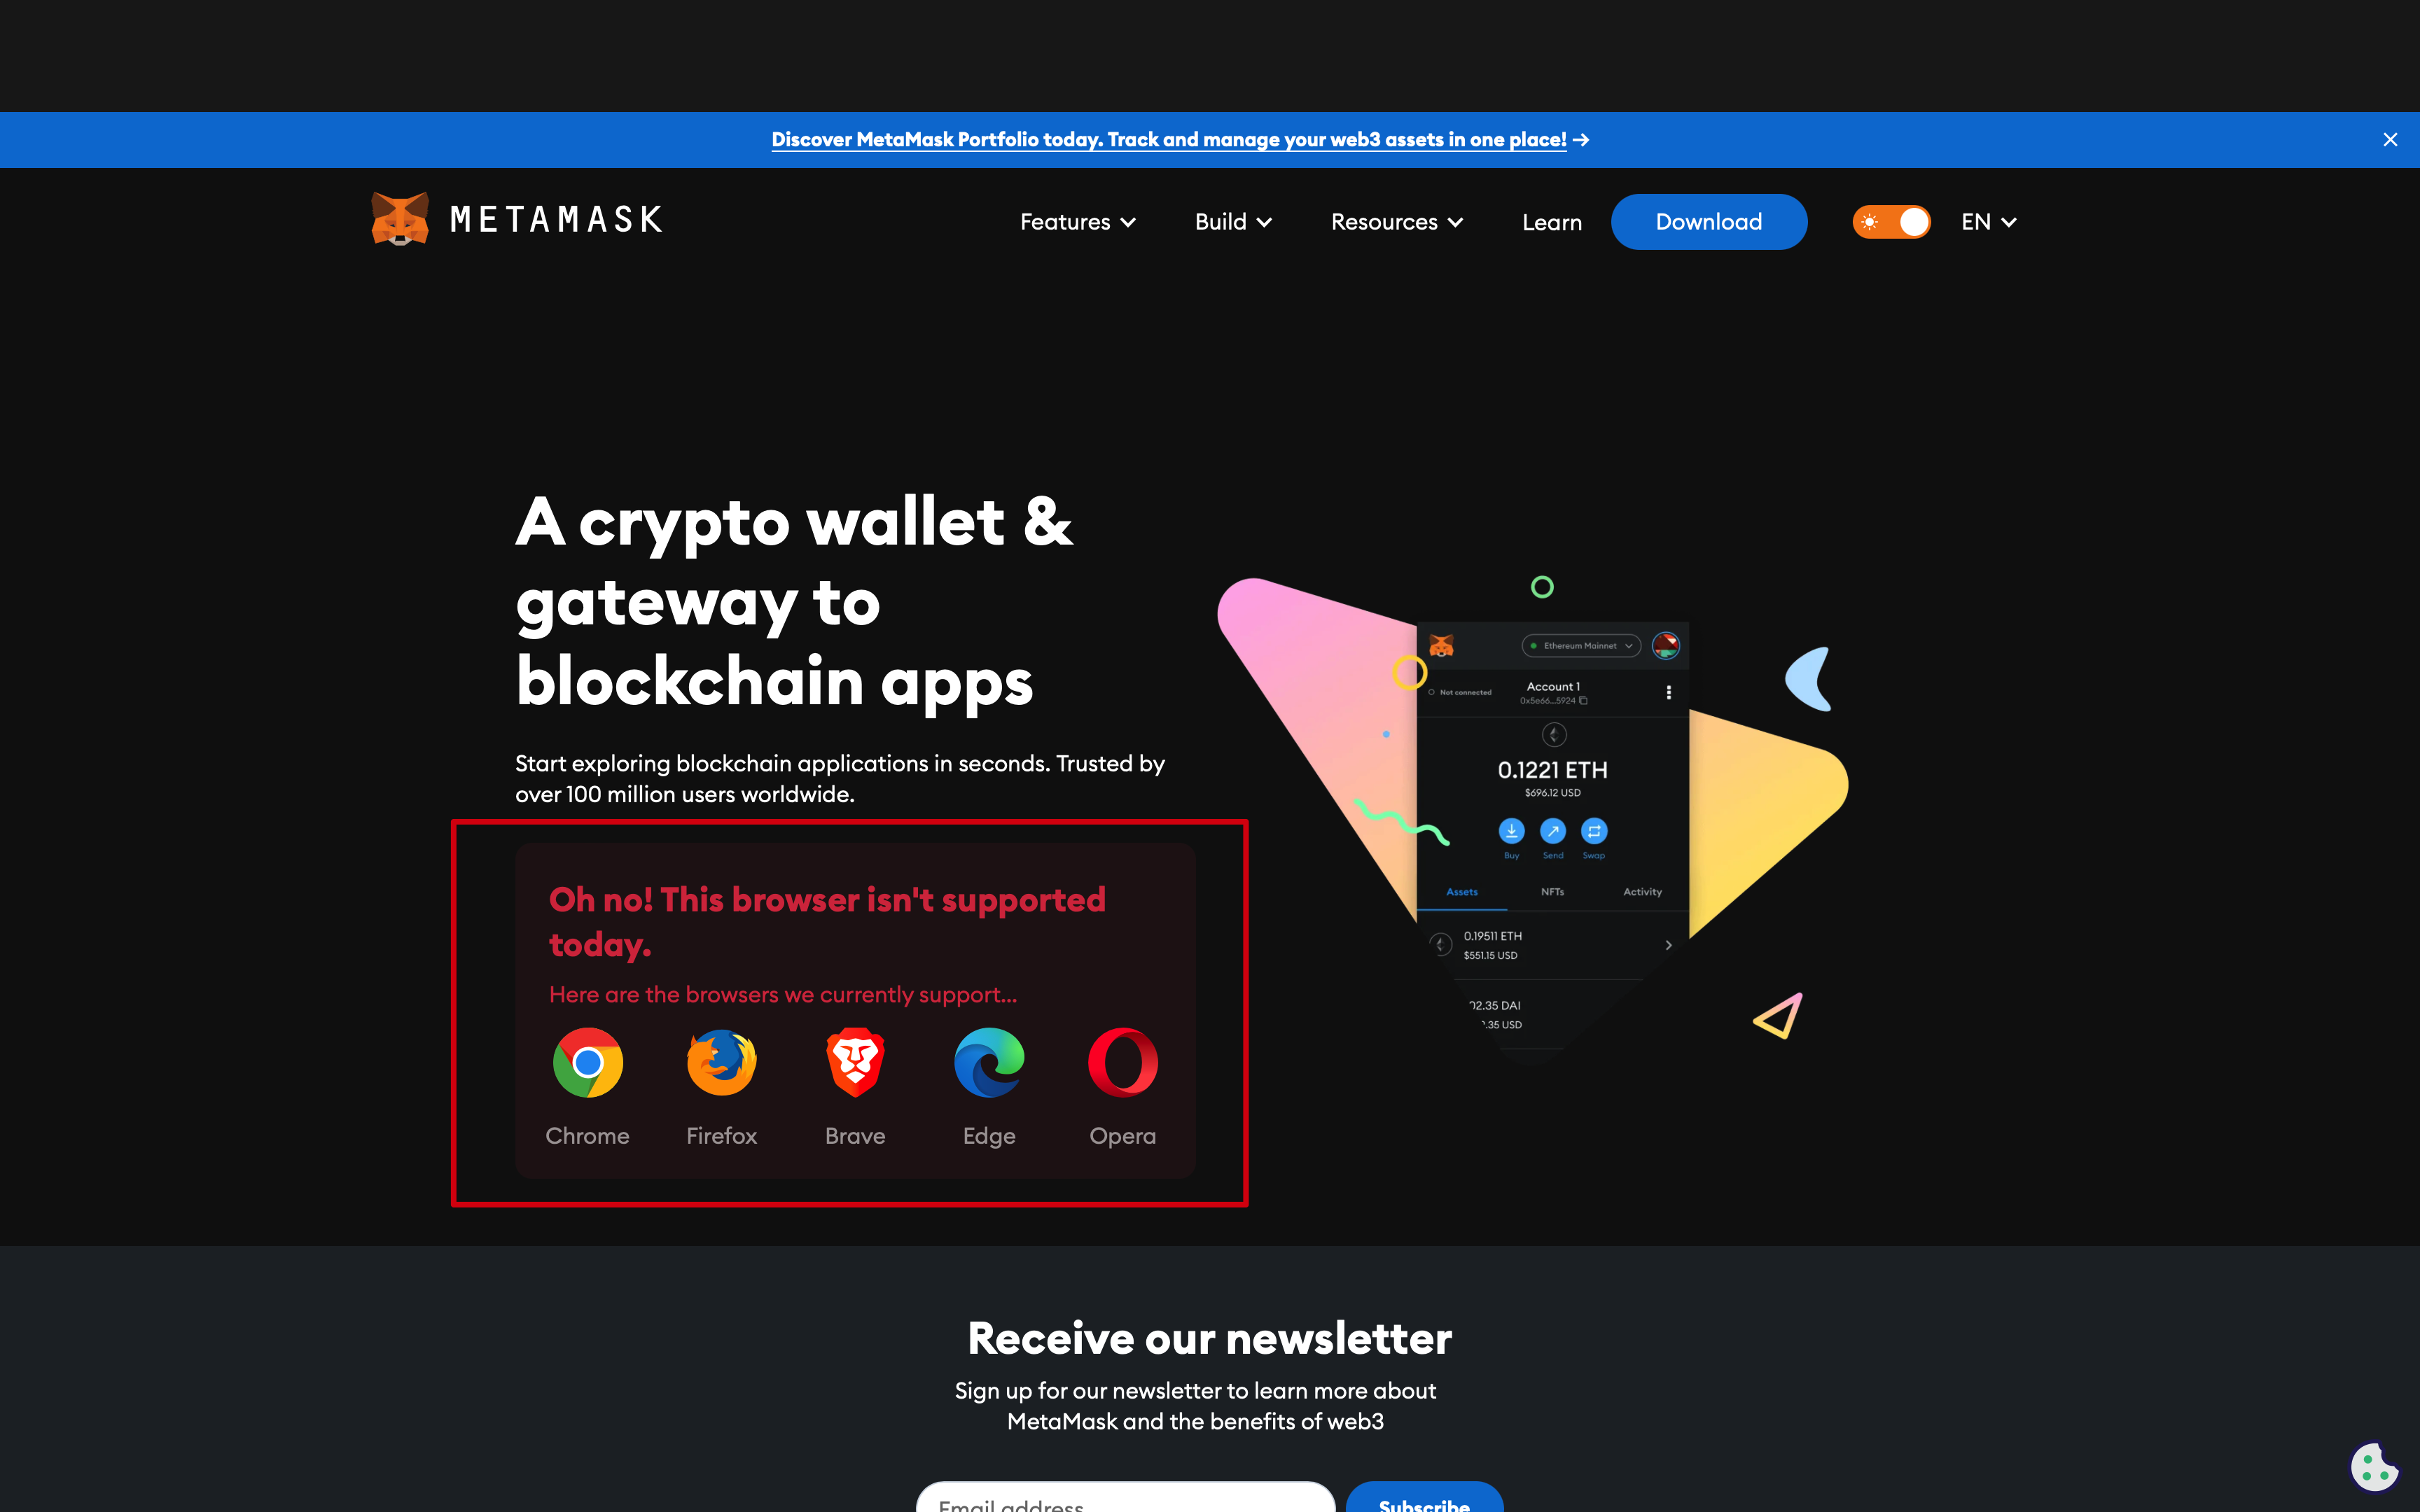Click the MetaMask fox logo
This screenshot has width=2420, height=1512.
pyautogui.click(x=400, y=219)
